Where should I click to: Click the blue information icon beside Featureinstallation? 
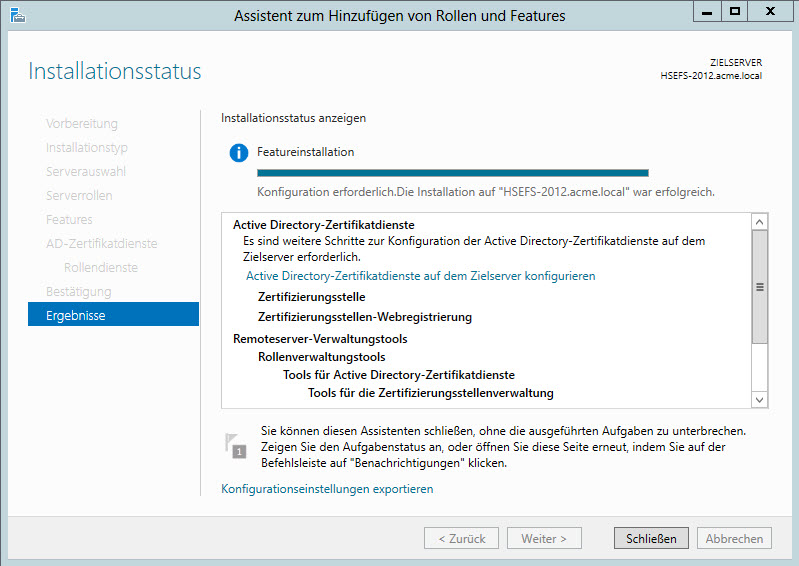[x=238, y=152]
